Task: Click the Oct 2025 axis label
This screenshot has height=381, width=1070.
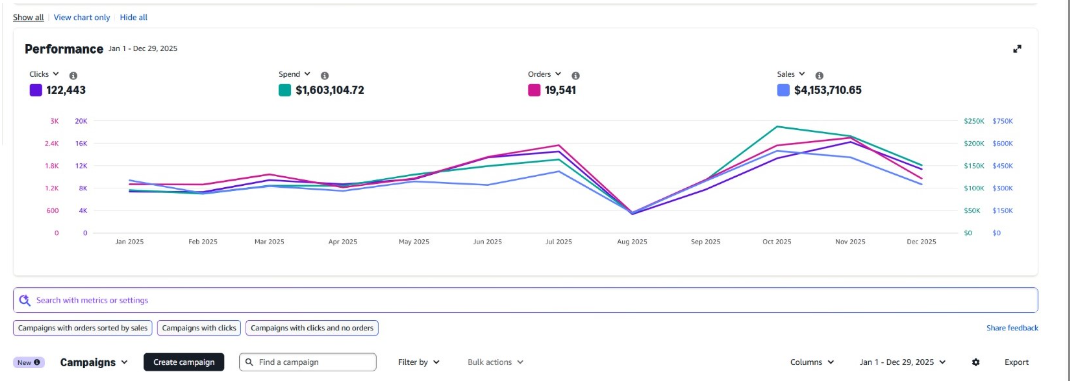Action: point(777,242)
